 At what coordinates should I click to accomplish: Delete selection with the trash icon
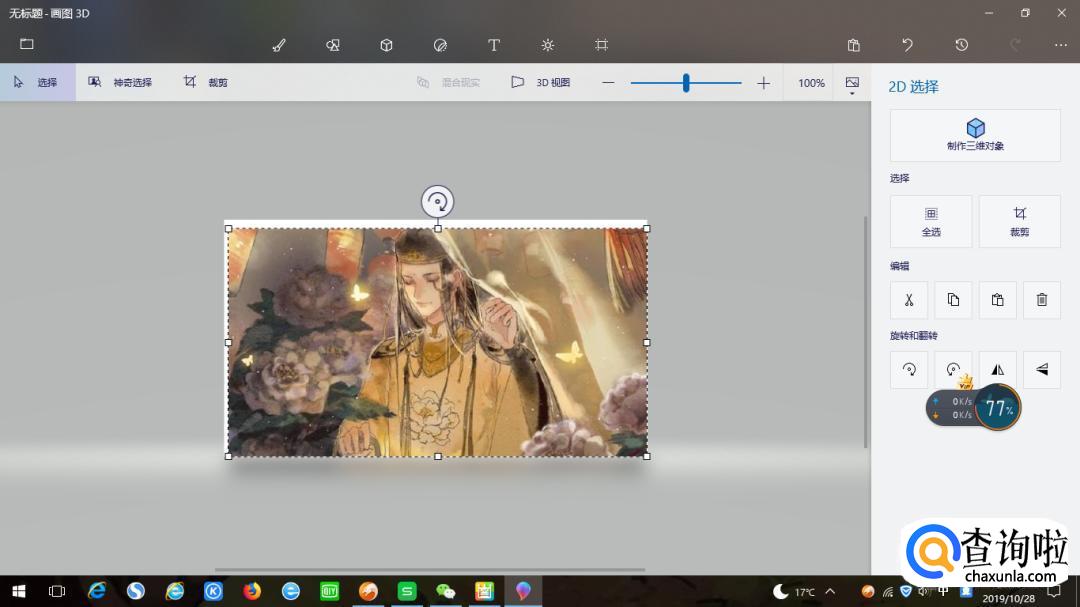[1041, 300]
